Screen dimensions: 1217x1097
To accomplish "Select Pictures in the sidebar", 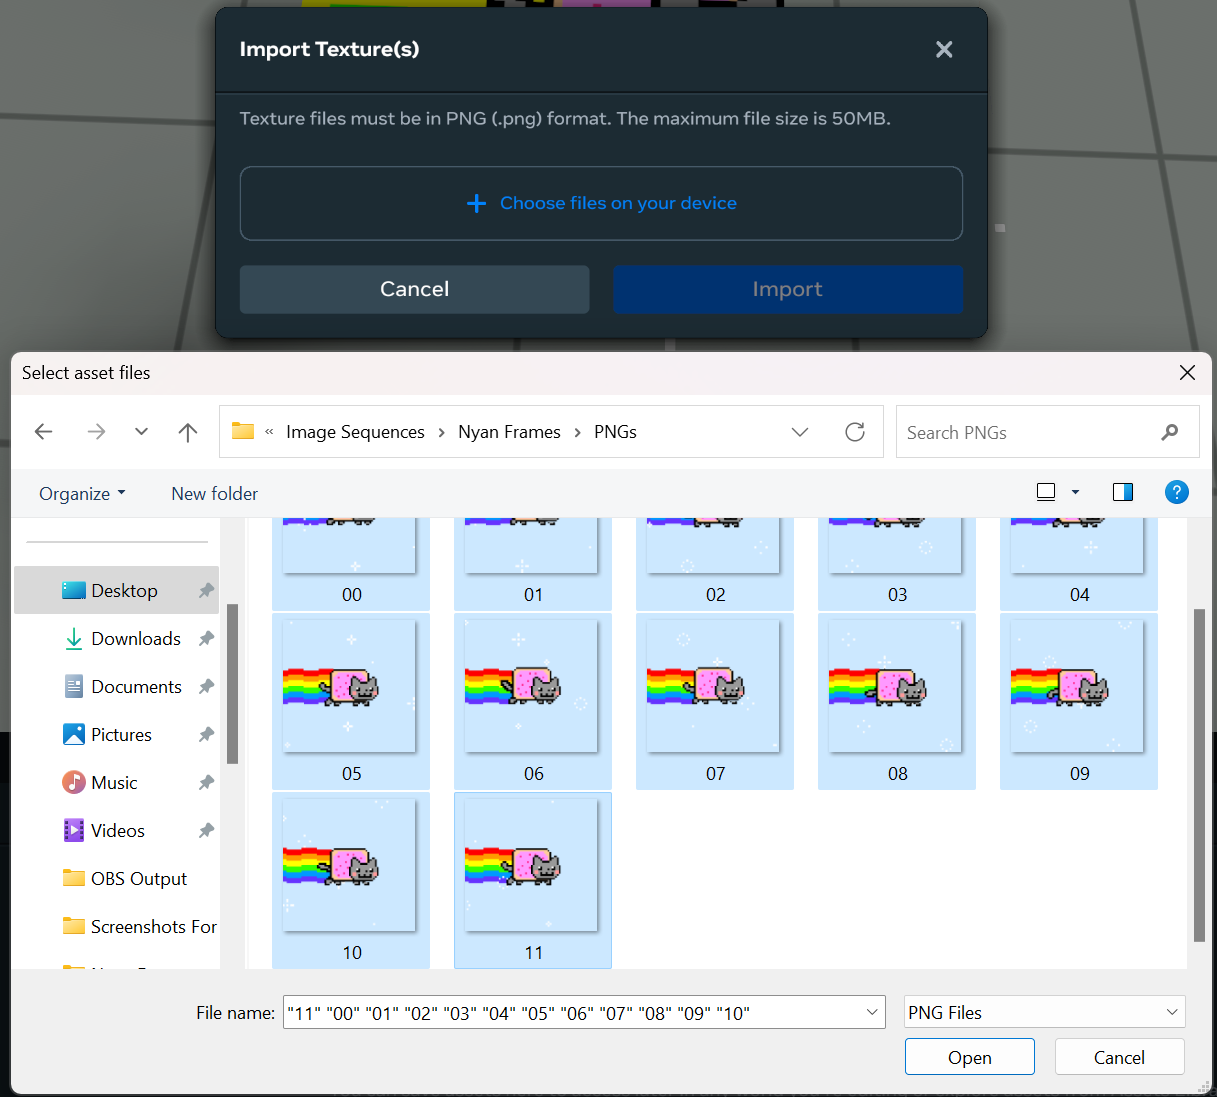I will tap(116, 734).
